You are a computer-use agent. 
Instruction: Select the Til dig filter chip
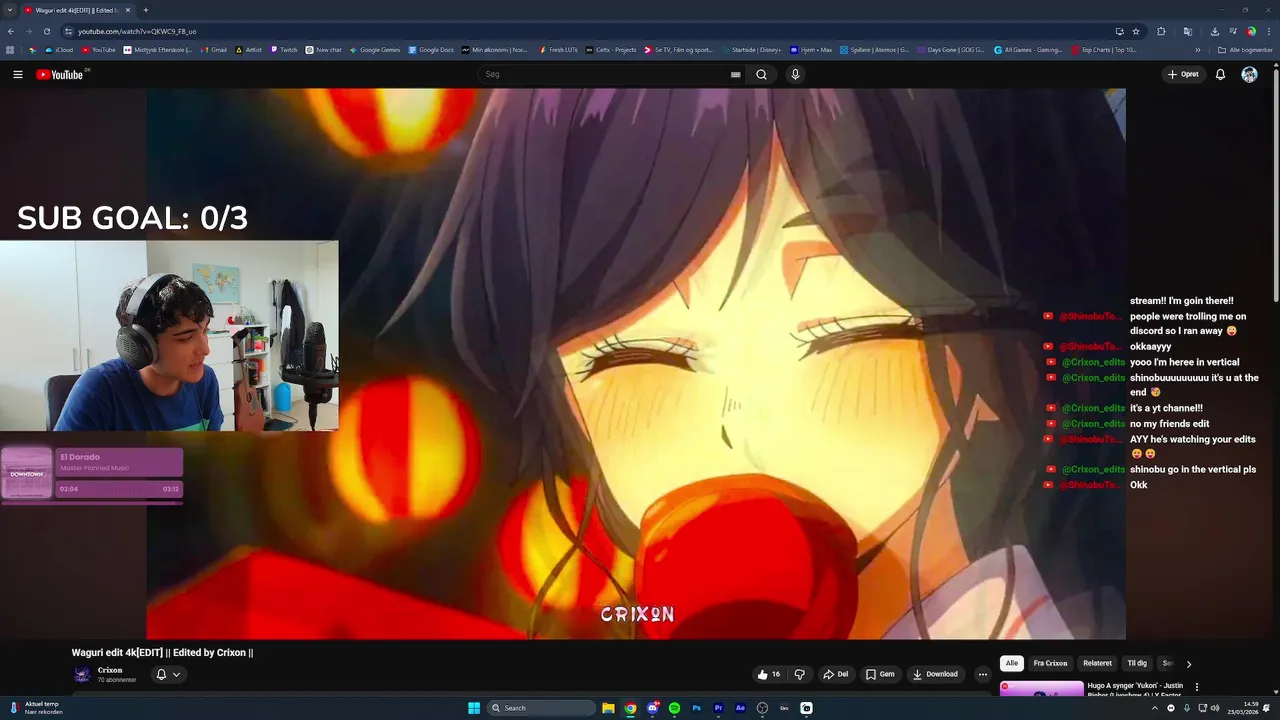[x=1137, y=663]
